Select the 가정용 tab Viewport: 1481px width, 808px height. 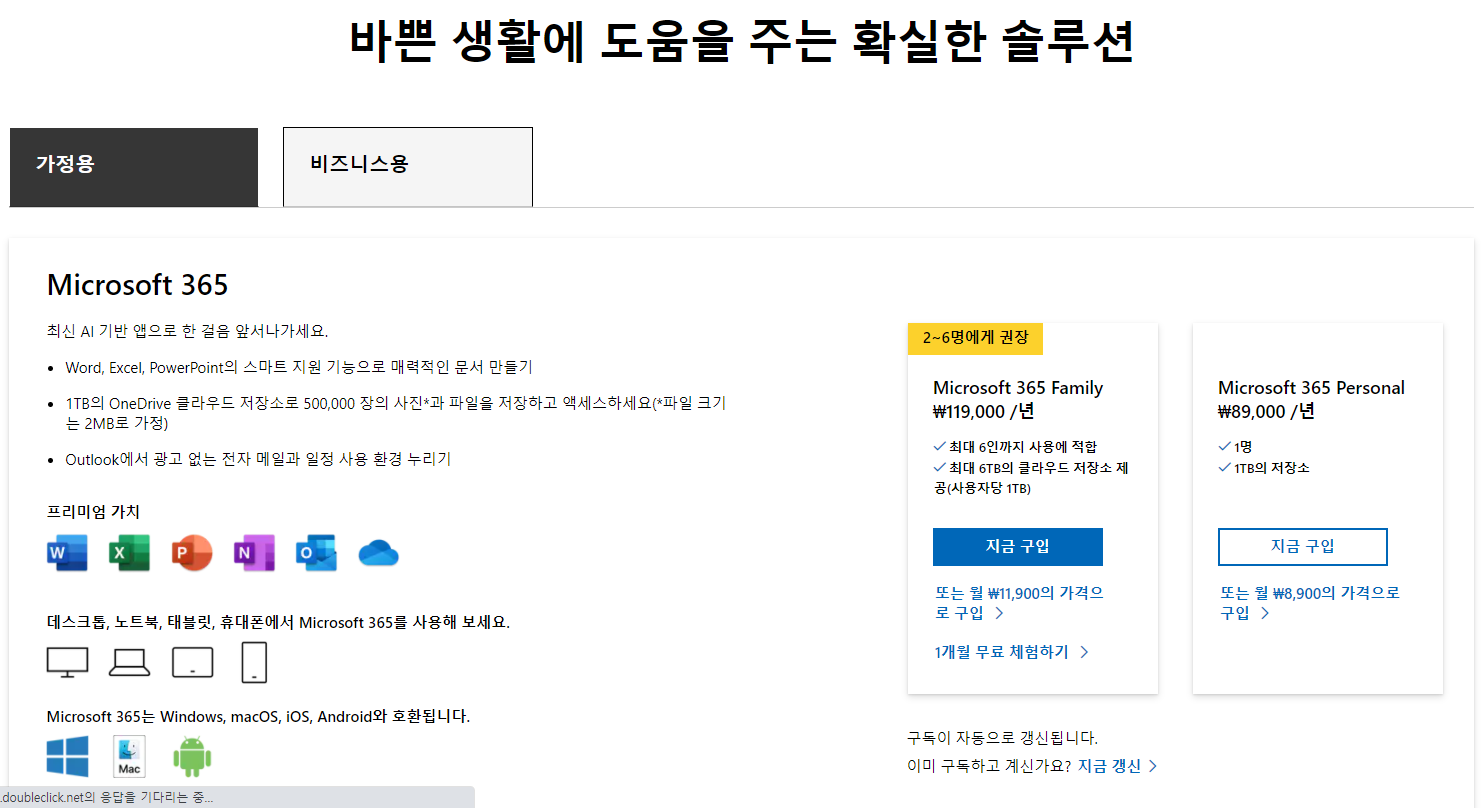click(x=134, y=167)
